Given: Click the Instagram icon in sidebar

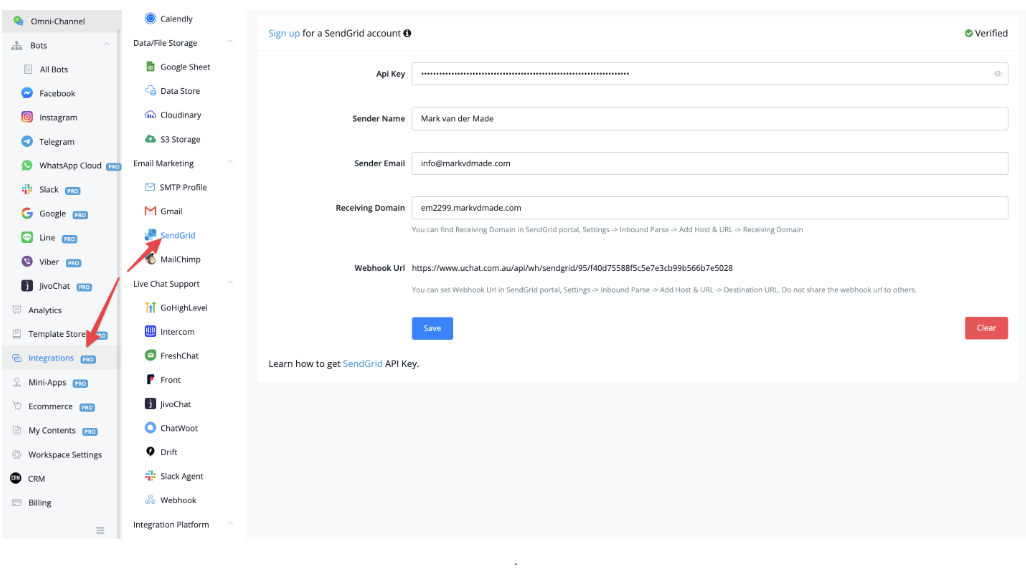Looking at the screenshot, I should 27,117.
